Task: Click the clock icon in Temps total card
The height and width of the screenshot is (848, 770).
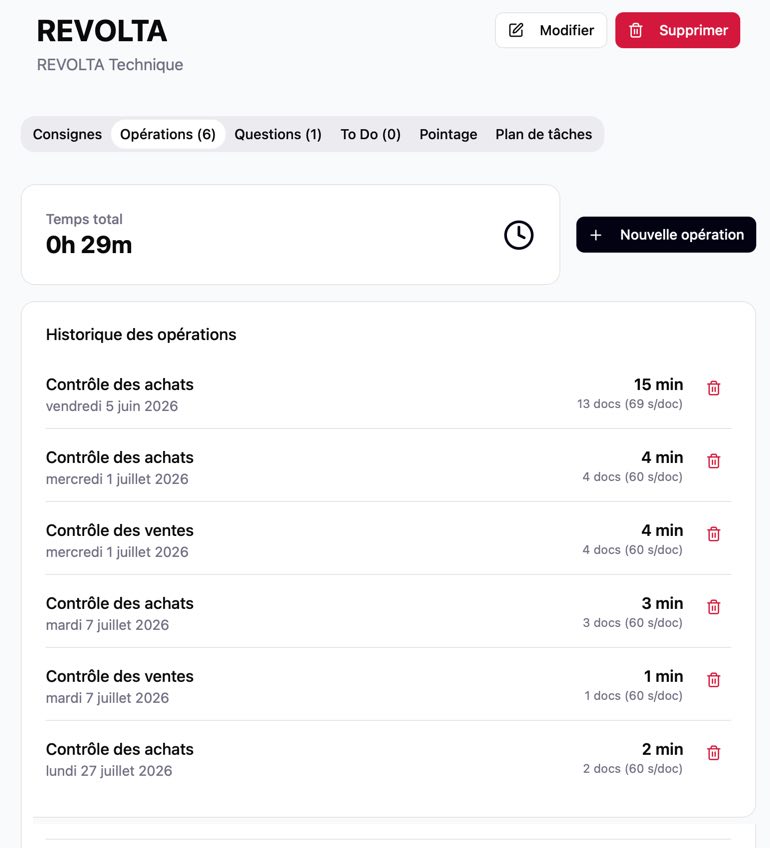Action: click(519, 235)
